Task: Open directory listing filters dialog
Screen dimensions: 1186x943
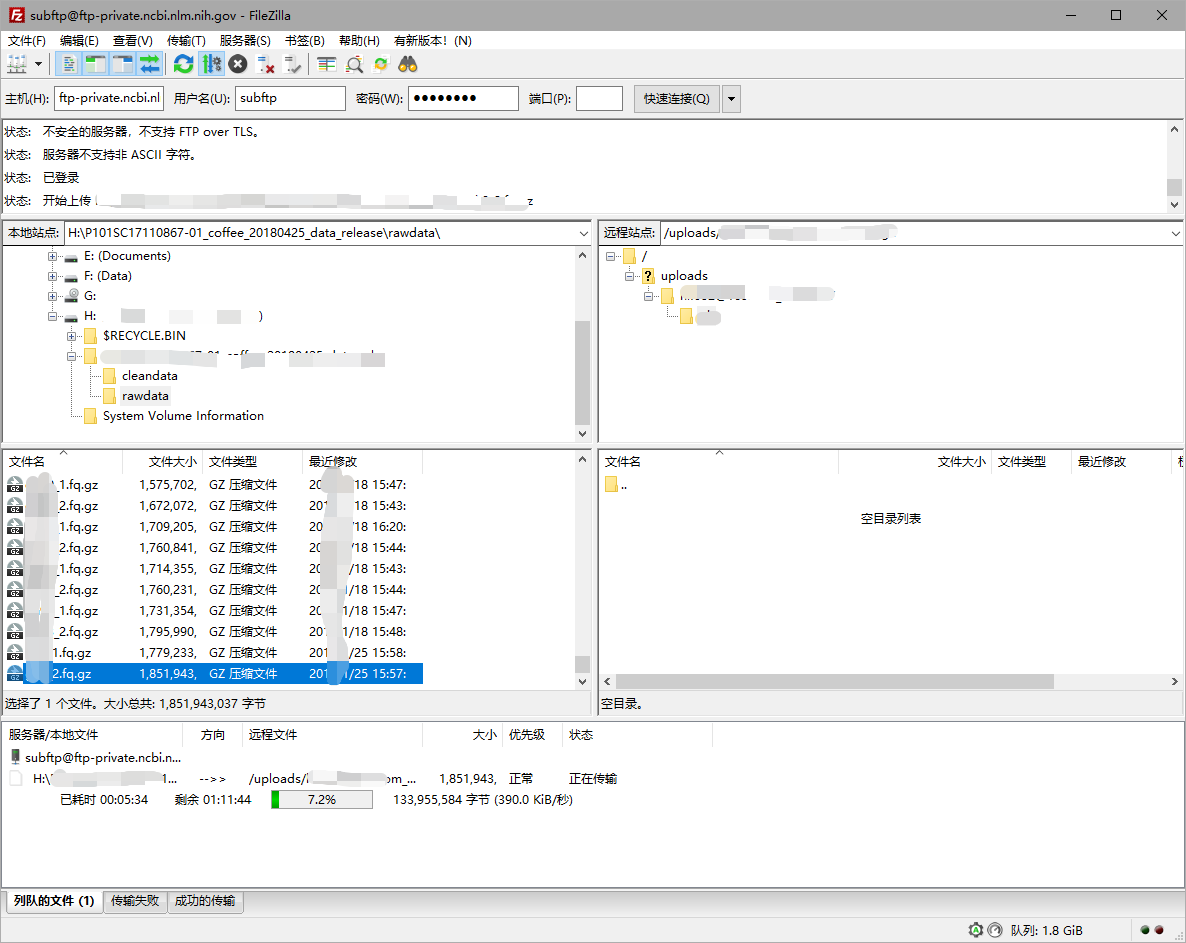Action: click(327, 64)
